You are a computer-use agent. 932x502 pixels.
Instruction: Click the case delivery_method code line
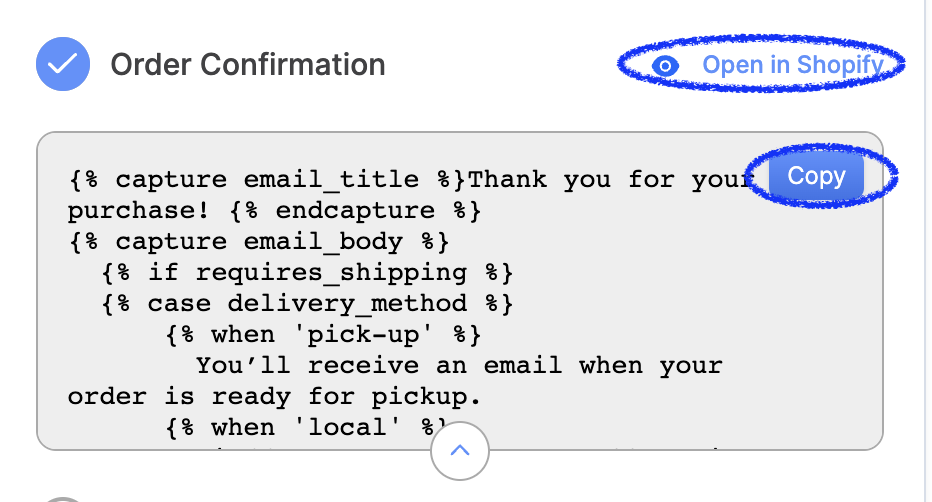(x=307, y=304)
